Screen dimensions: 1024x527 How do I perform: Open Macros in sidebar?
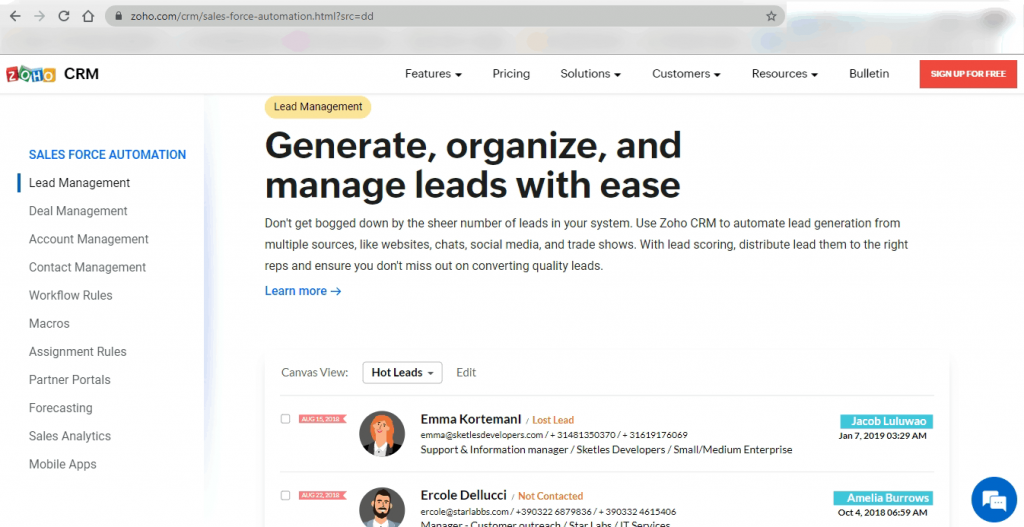tap(49, 323)
